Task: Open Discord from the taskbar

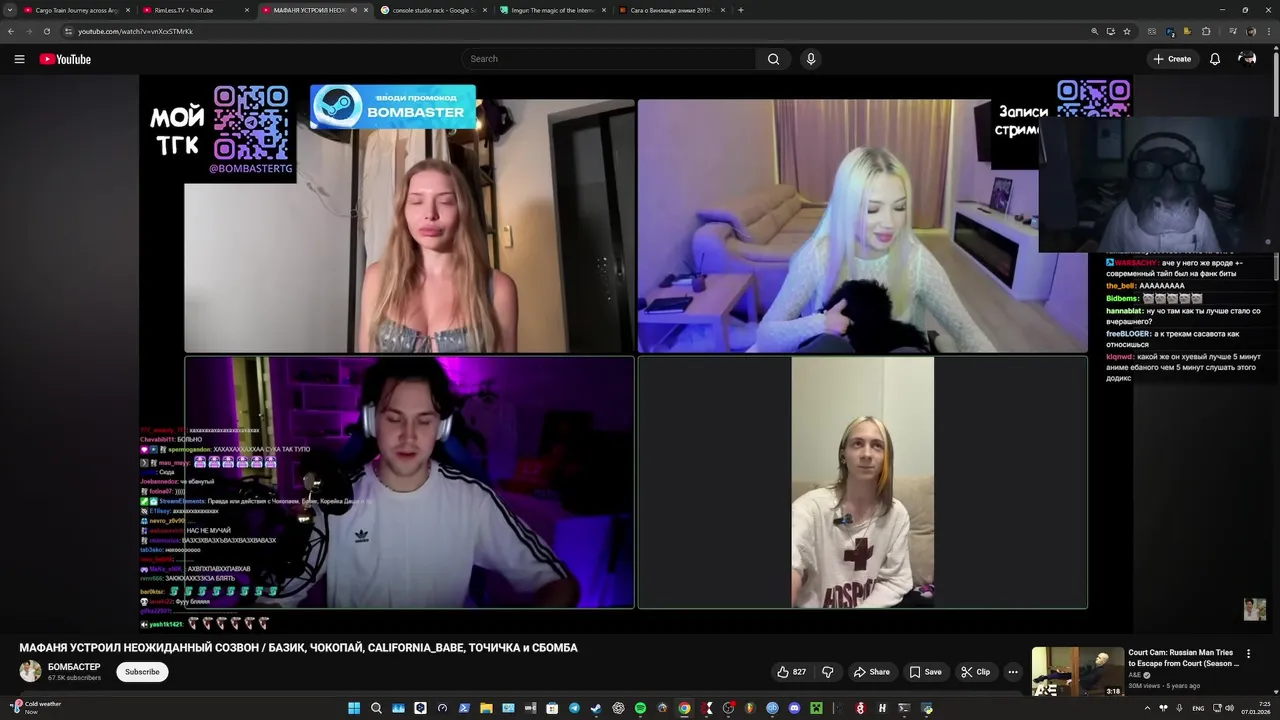Action: point(794,708)
